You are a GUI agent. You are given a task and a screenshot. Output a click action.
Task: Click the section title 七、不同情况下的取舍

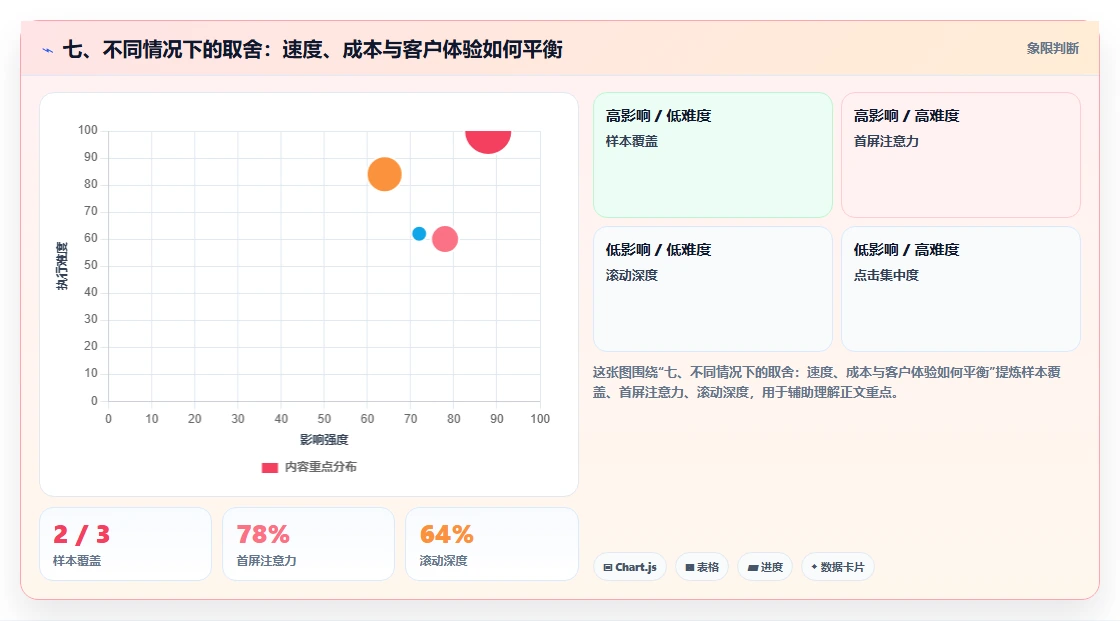click(x=313, y=49)
